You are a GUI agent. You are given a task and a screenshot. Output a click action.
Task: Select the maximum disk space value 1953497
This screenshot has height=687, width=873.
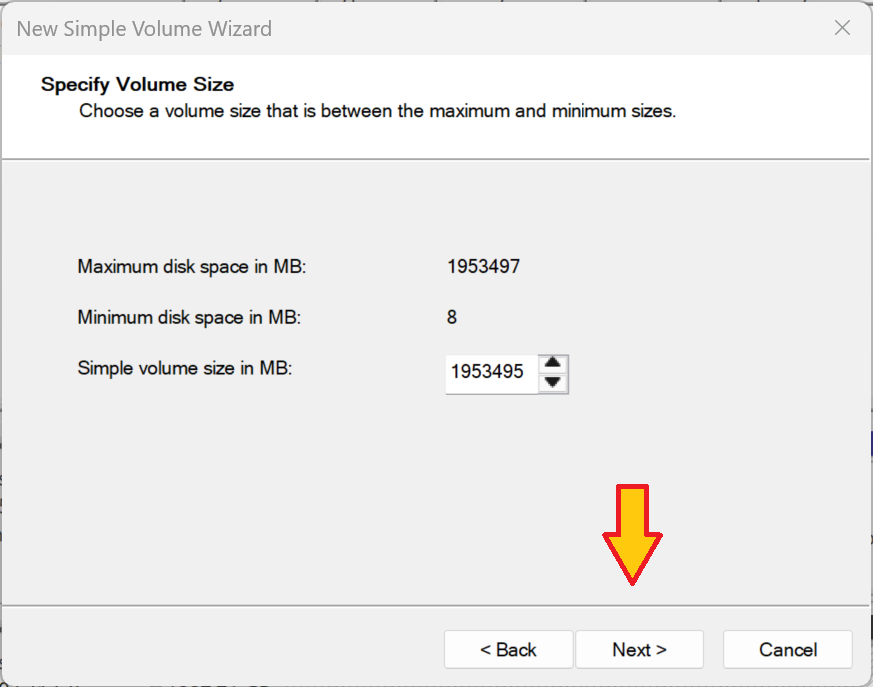(x=483, y=267)
